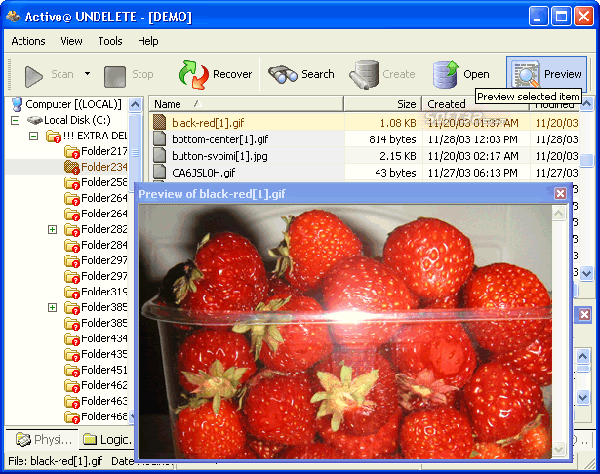
Task: Select the Folder435 deleted folder icon
Action: 72,355
